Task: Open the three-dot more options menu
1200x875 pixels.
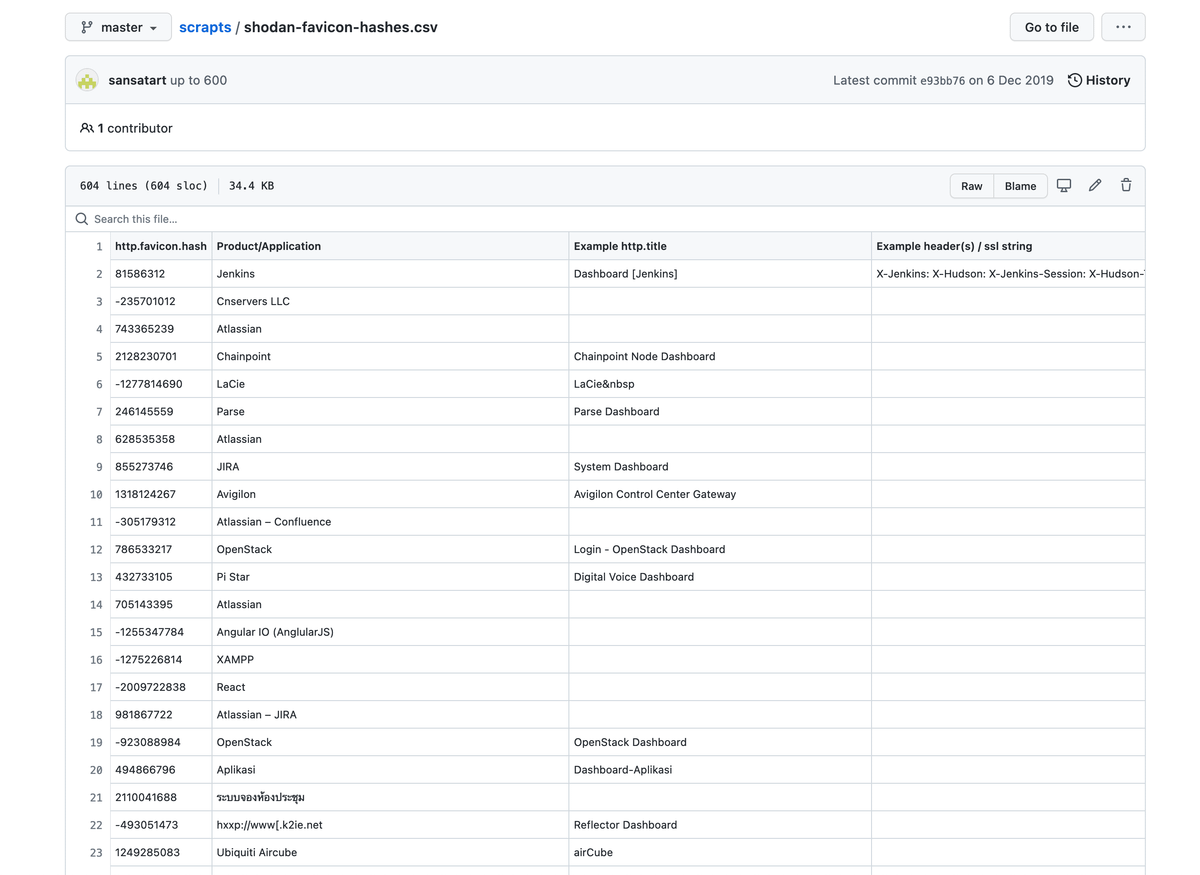Action: pos(1123,27)
